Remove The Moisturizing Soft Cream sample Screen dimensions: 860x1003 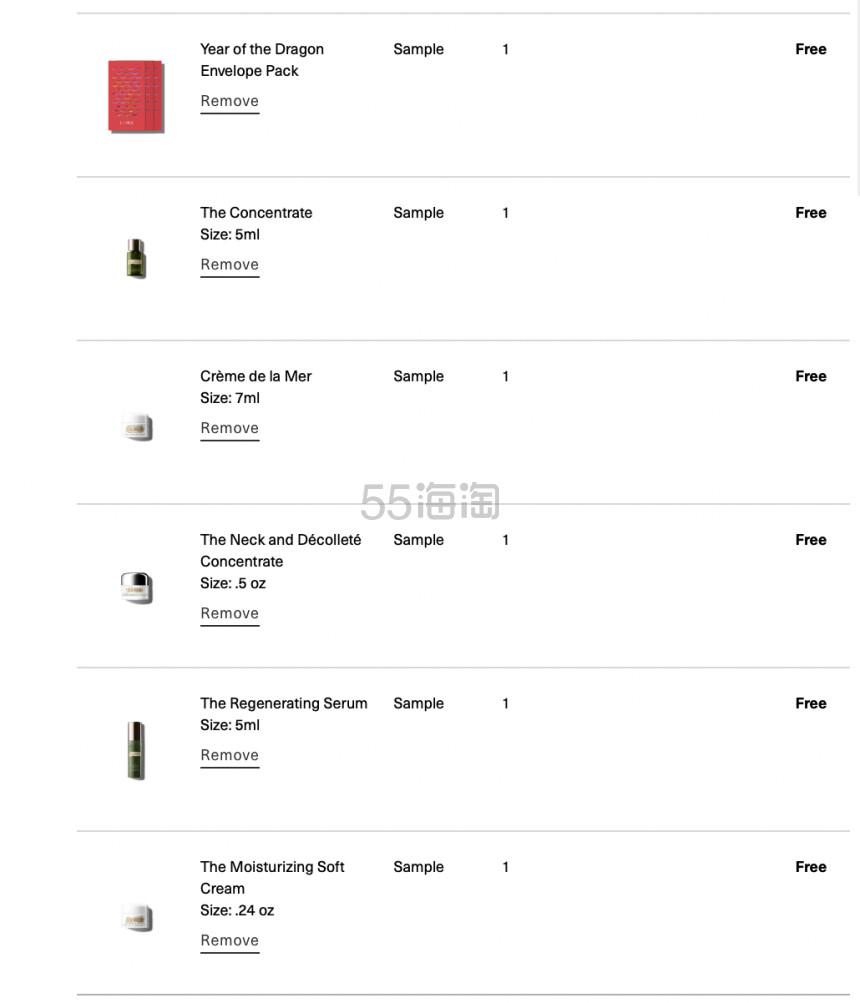pyautogui.click(x=230, y=941)
